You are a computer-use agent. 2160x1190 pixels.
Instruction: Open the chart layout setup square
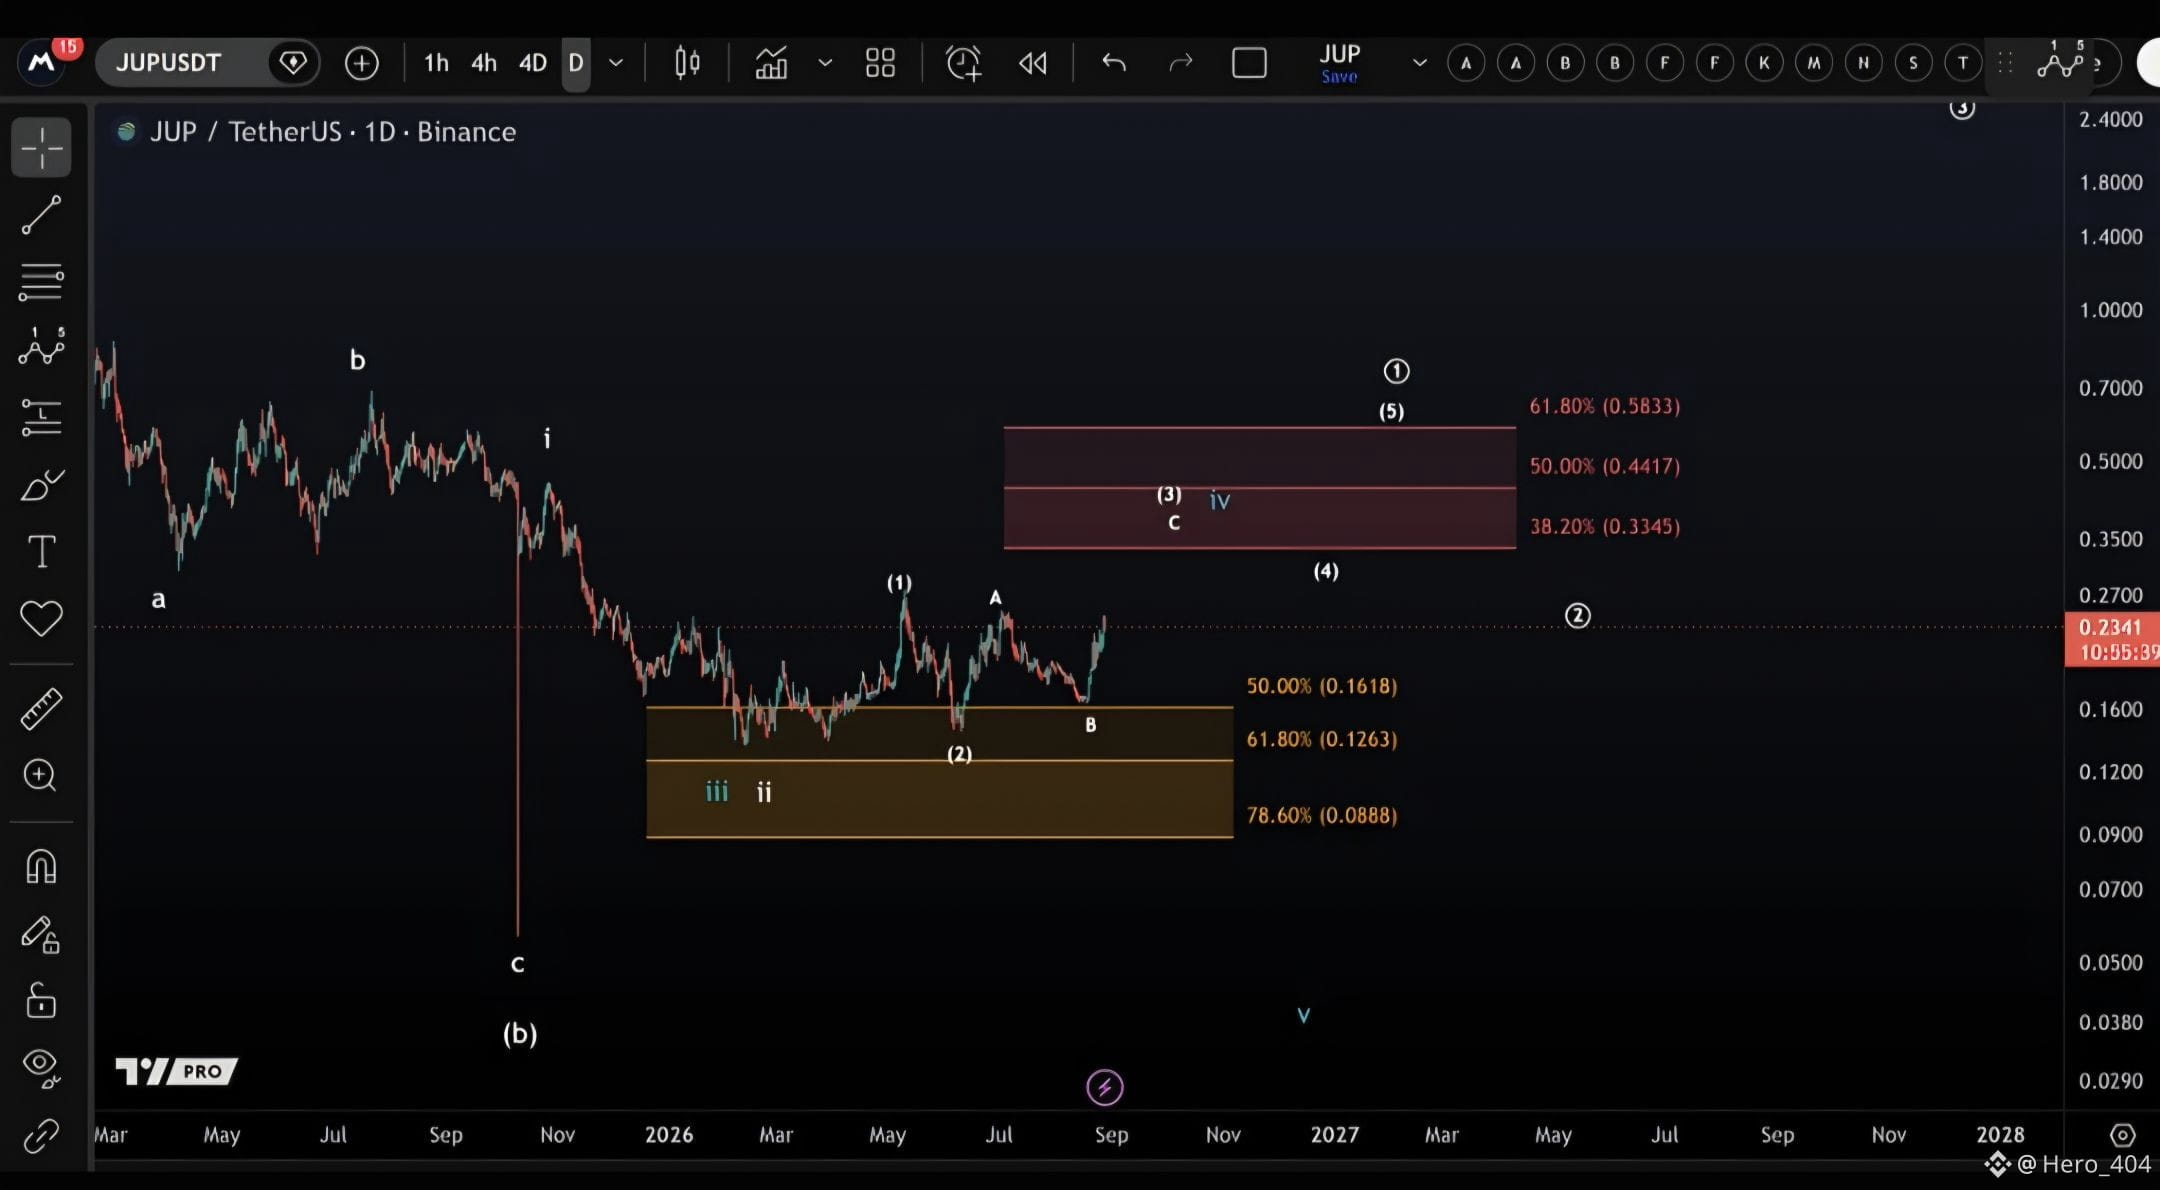point(1249,63)
